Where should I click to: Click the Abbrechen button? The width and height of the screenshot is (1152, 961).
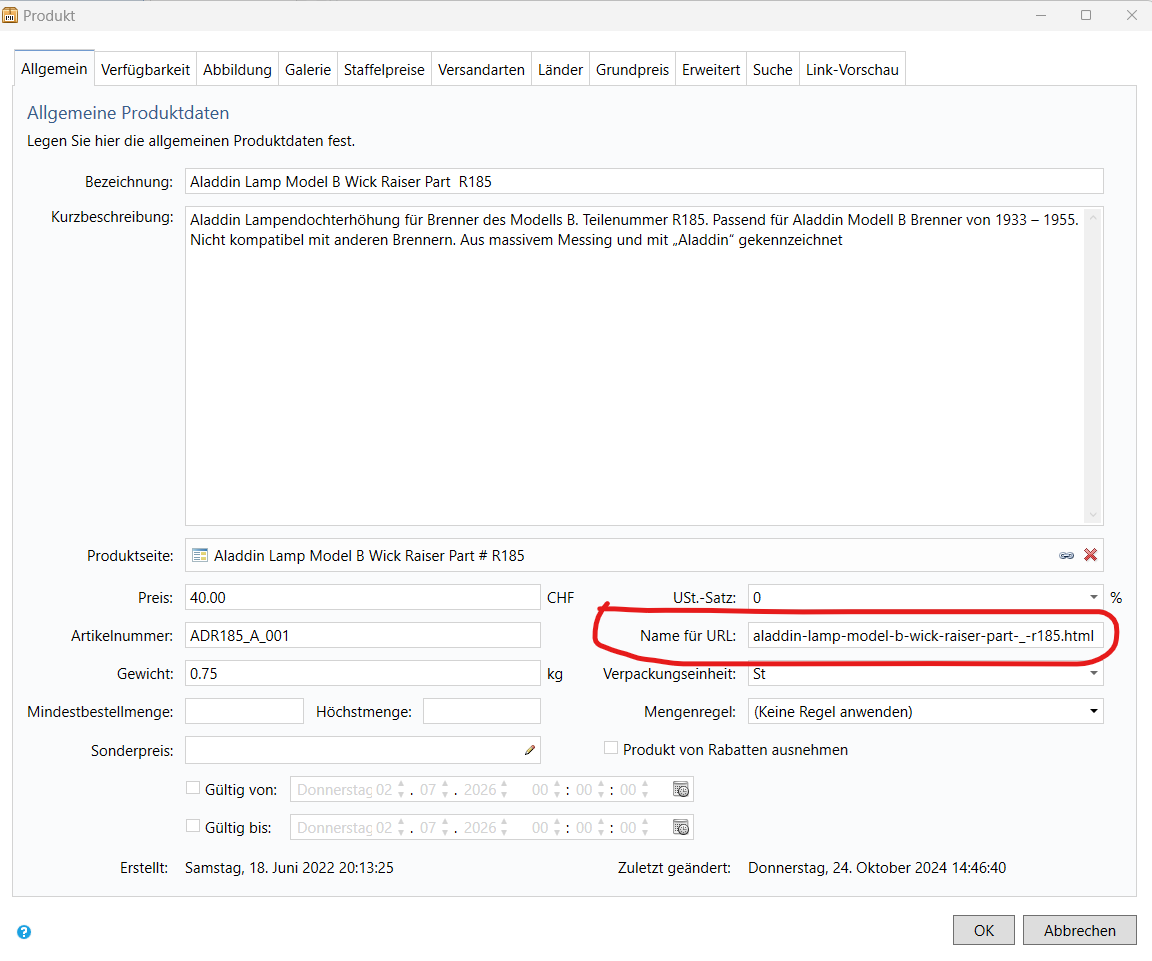[x=1080, y=930]
